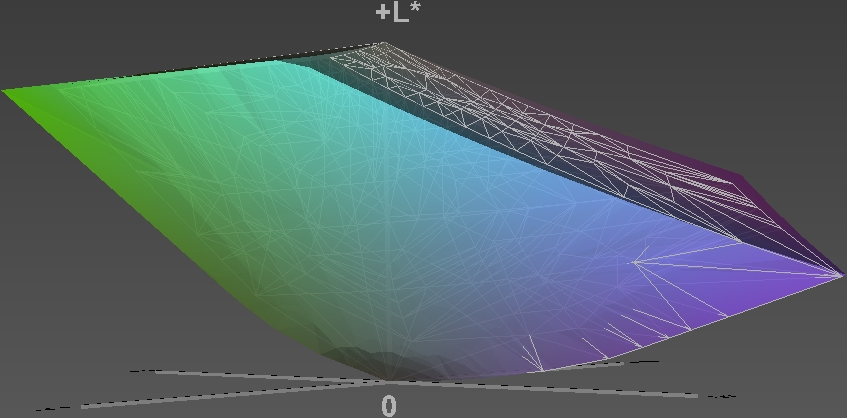Click the 3D color gamut volume

click(x=424, y=212)
